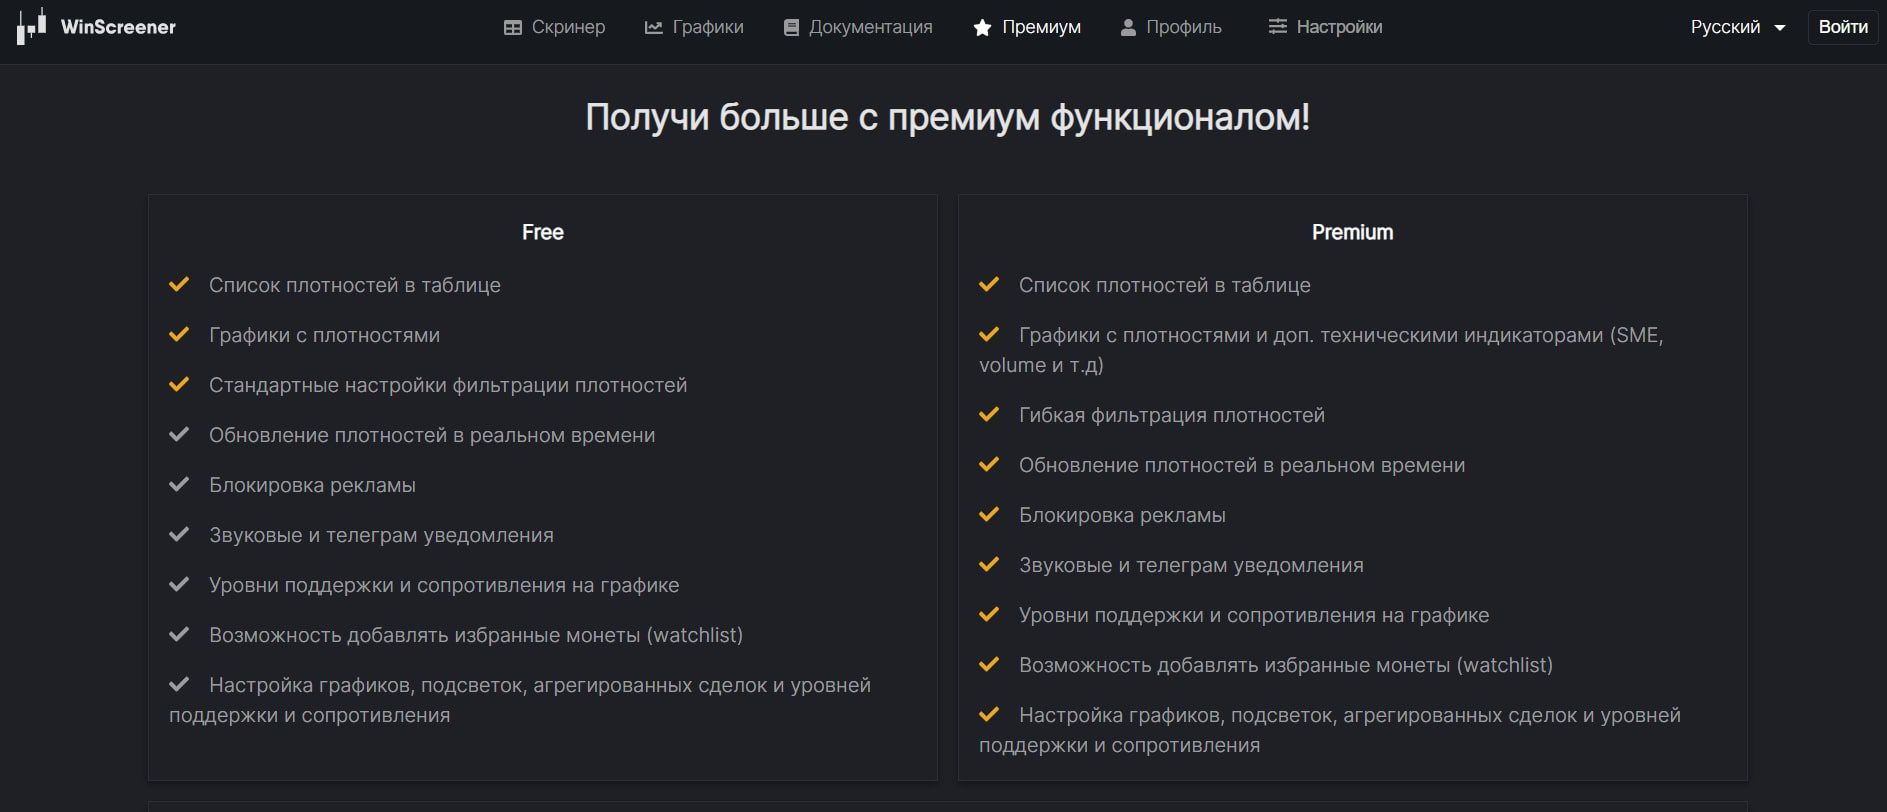The height and width of the screenshot is (812, 1887).
Task: Click Free text Настройка графиков, подсветок
Action: (x=520, y=700)
